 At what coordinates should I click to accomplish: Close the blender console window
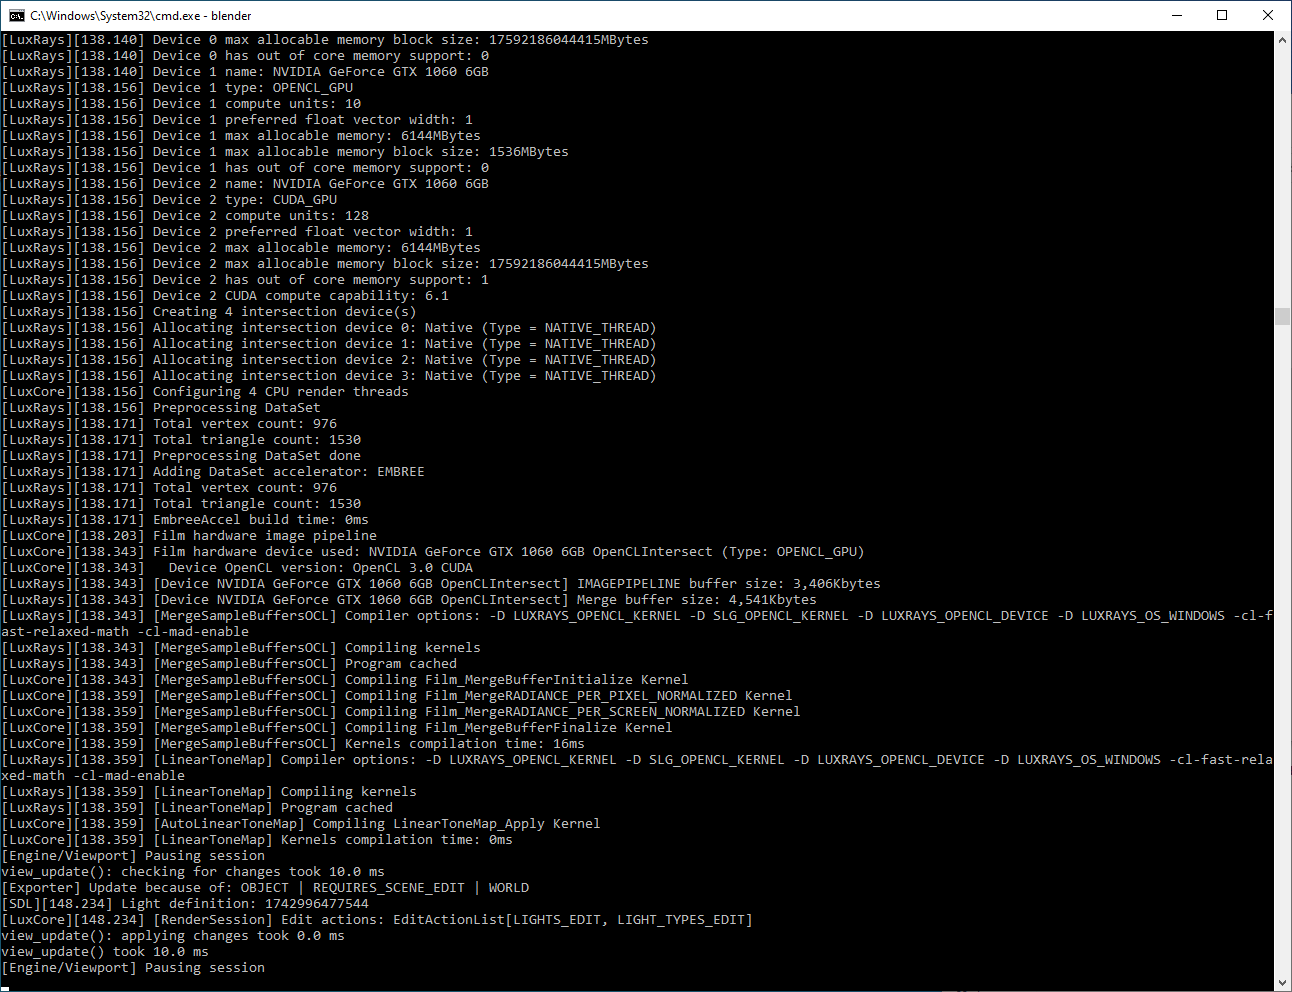1268,15
